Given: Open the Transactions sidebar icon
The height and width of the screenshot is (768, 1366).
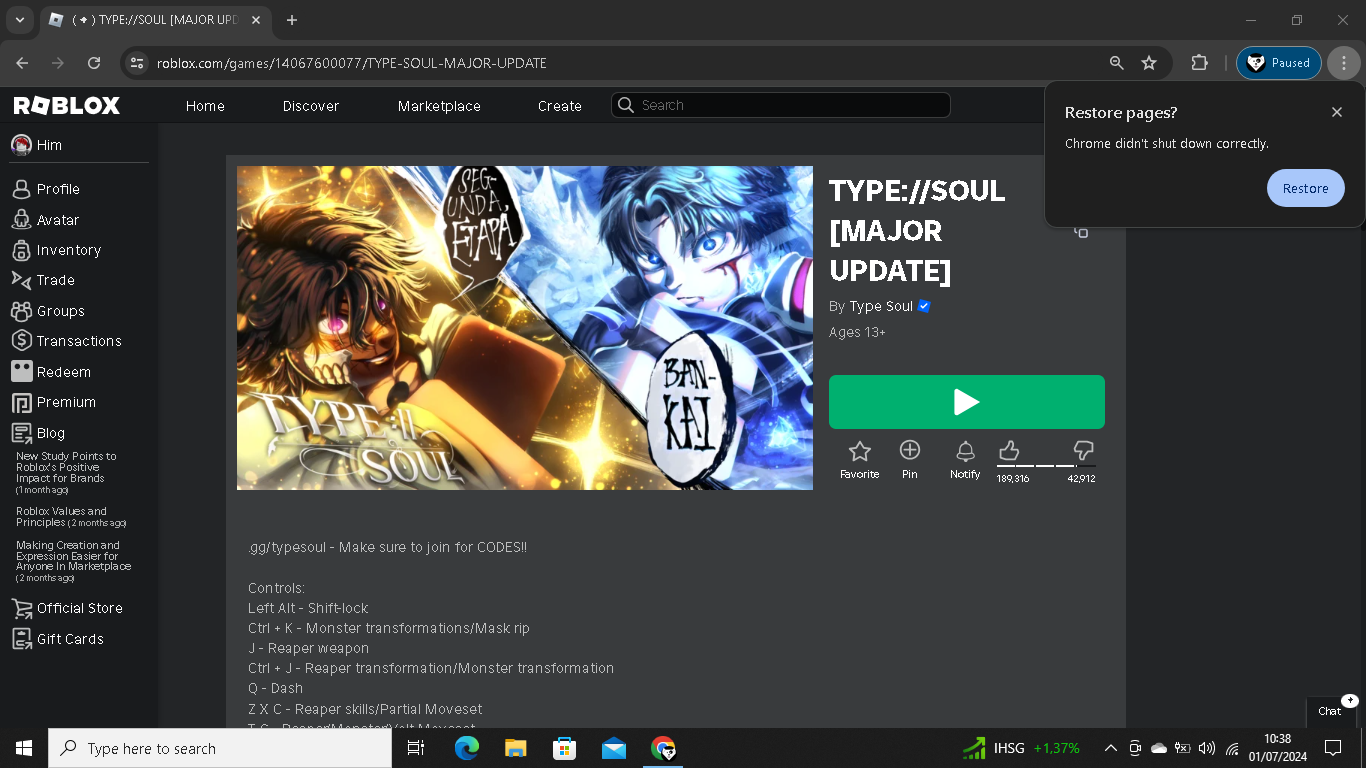Looking at the screenshot, I should pyautogui.click(x=21, y=341).
